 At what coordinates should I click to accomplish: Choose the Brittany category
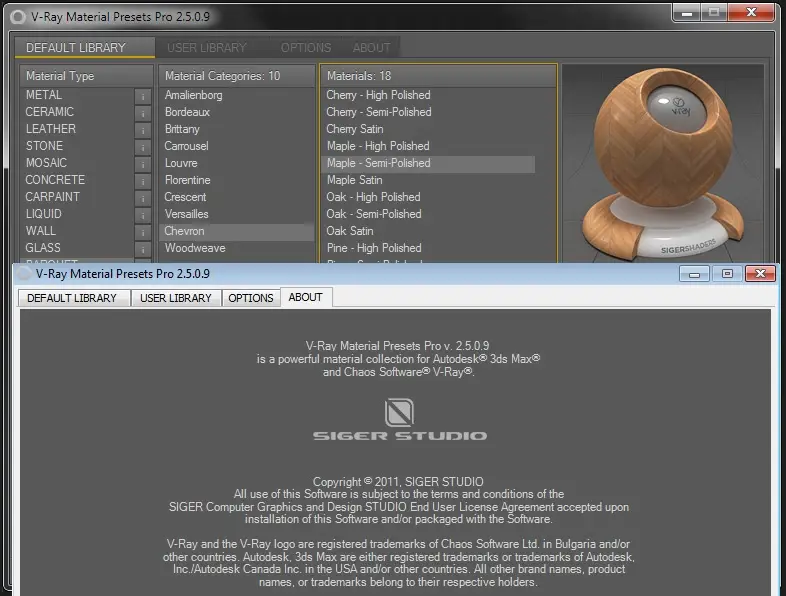236,129
